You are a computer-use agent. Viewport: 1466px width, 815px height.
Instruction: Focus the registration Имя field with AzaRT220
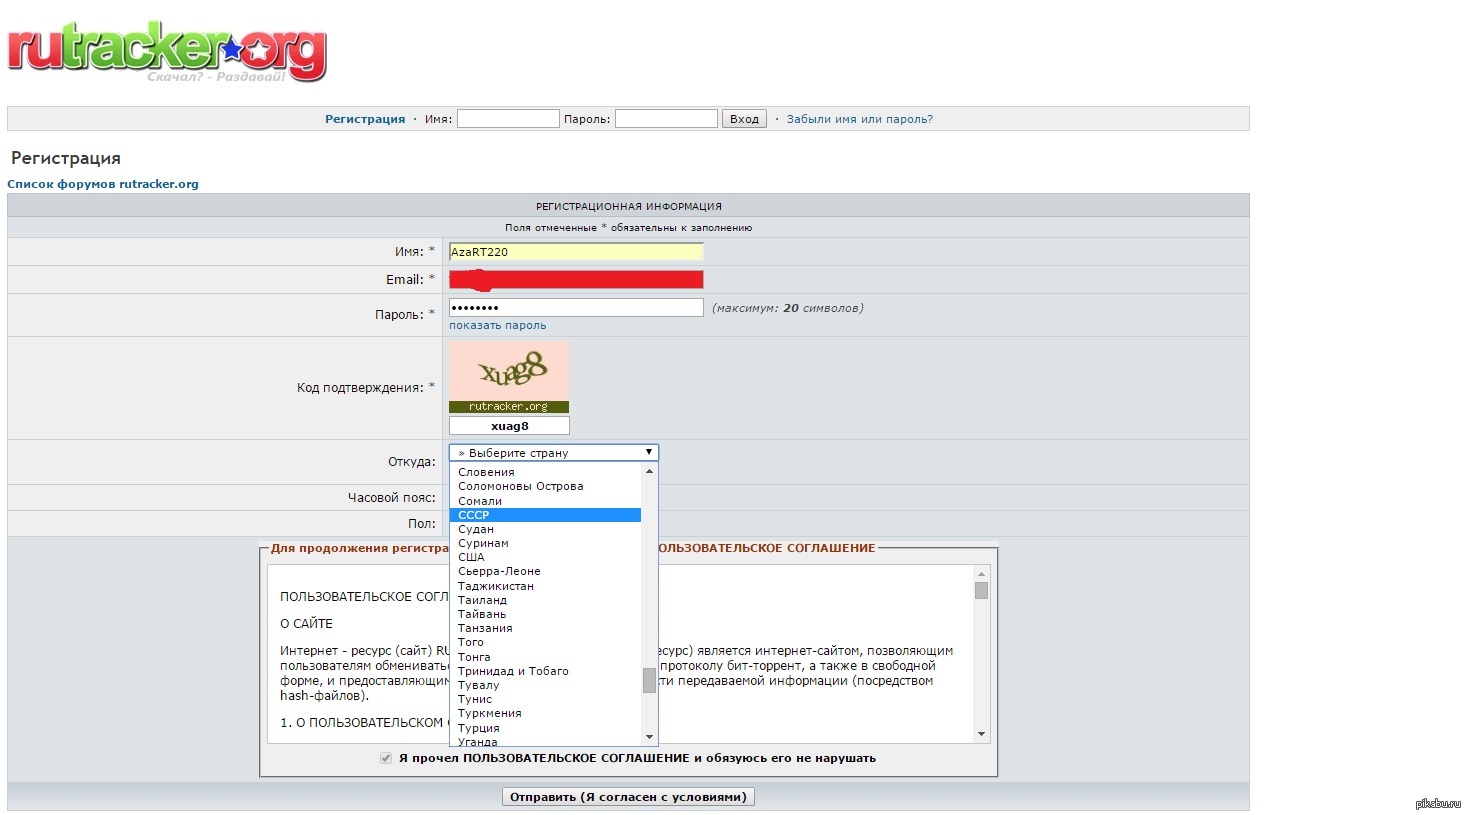(575, 252)
